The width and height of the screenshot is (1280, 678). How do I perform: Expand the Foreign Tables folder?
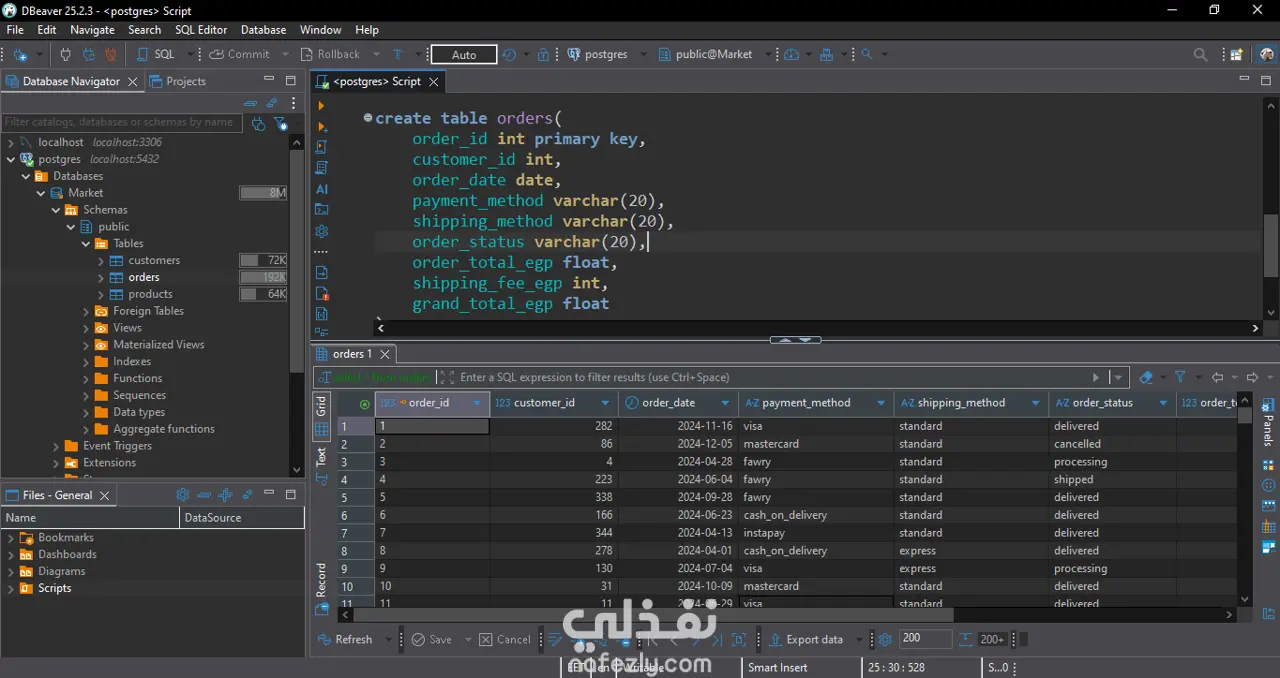[x=86, y=311]
